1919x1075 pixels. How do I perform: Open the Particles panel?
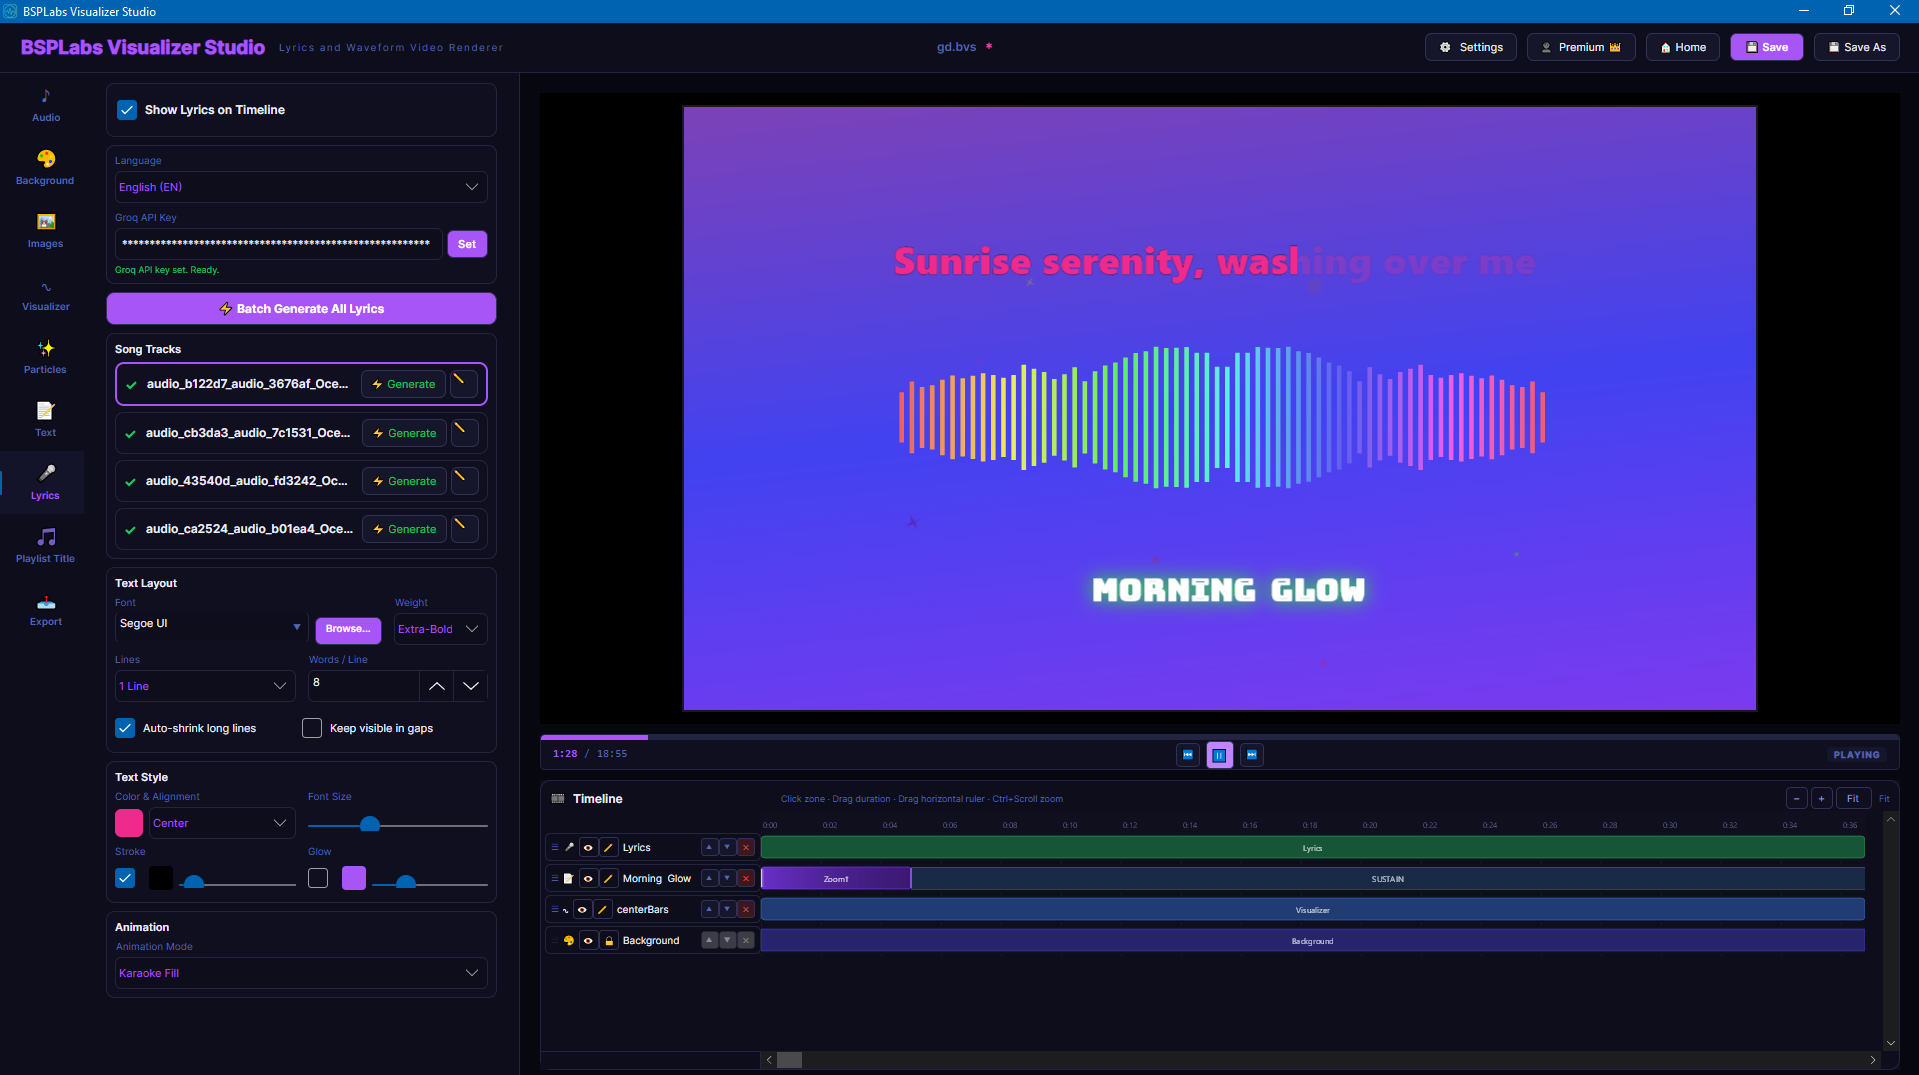click(x=45, y=357)
